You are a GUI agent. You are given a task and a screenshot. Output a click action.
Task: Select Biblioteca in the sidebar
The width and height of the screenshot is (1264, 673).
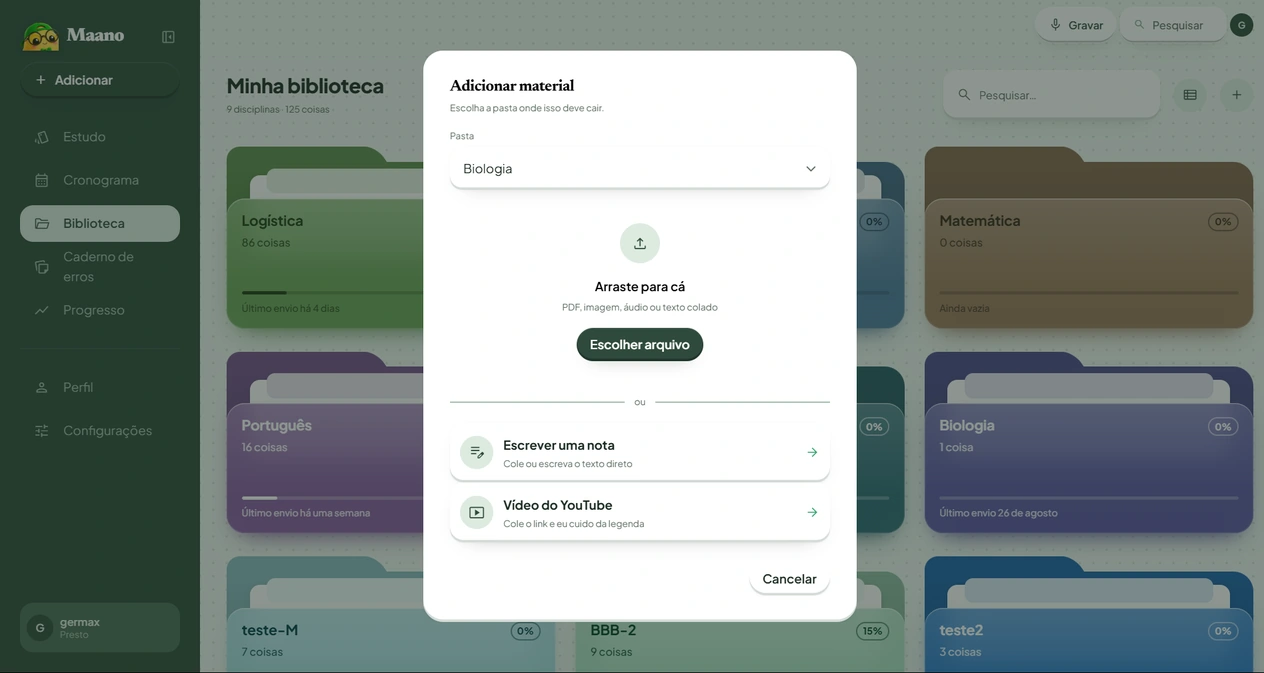[x=100, y=223]
